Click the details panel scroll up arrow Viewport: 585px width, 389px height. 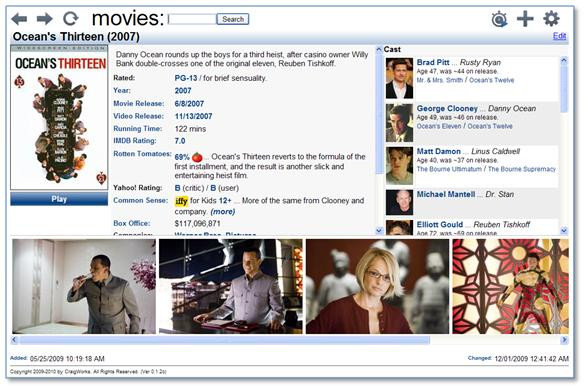pyautogui.click(x=379, y=49)
